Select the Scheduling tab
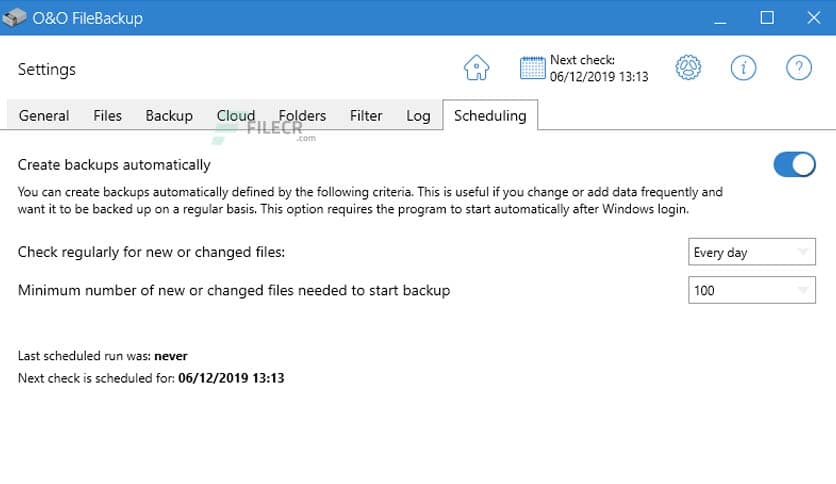Screen dimensions: 836x484 pyautogui.click(x=490, y=115)
